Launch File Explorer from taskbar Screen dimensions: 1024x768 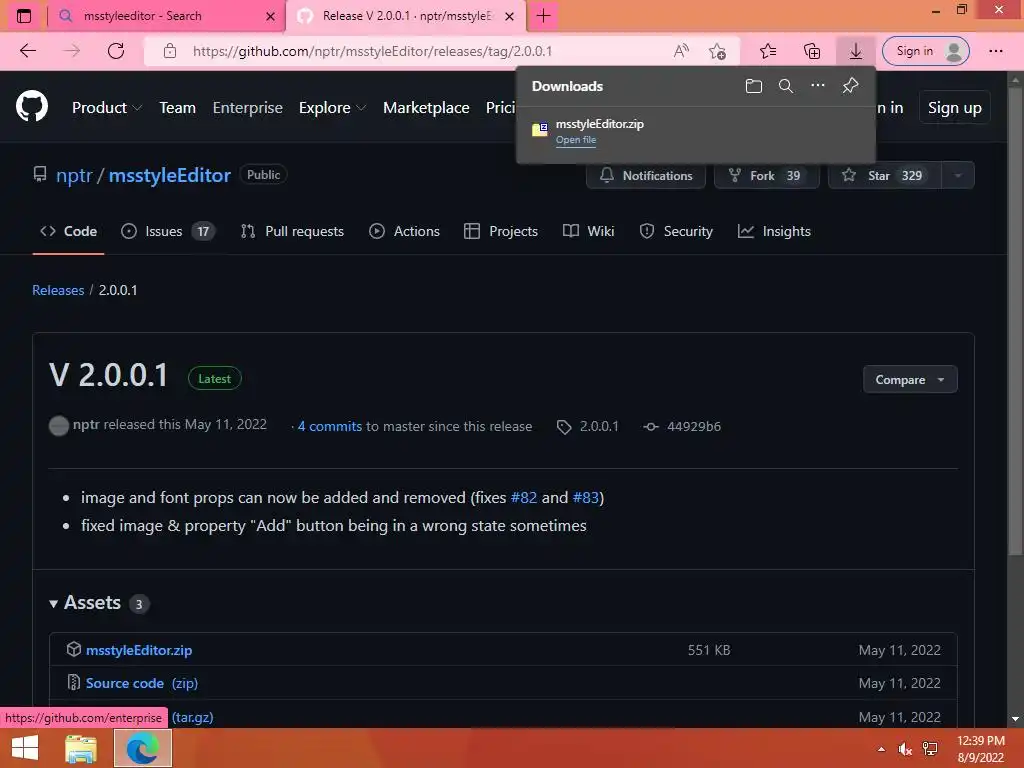[x=81, y=748]
